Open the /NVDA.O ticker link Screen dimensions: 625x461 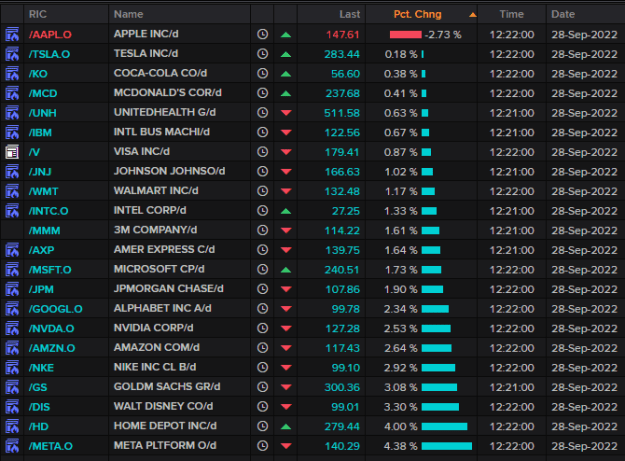tap(51, 329)
